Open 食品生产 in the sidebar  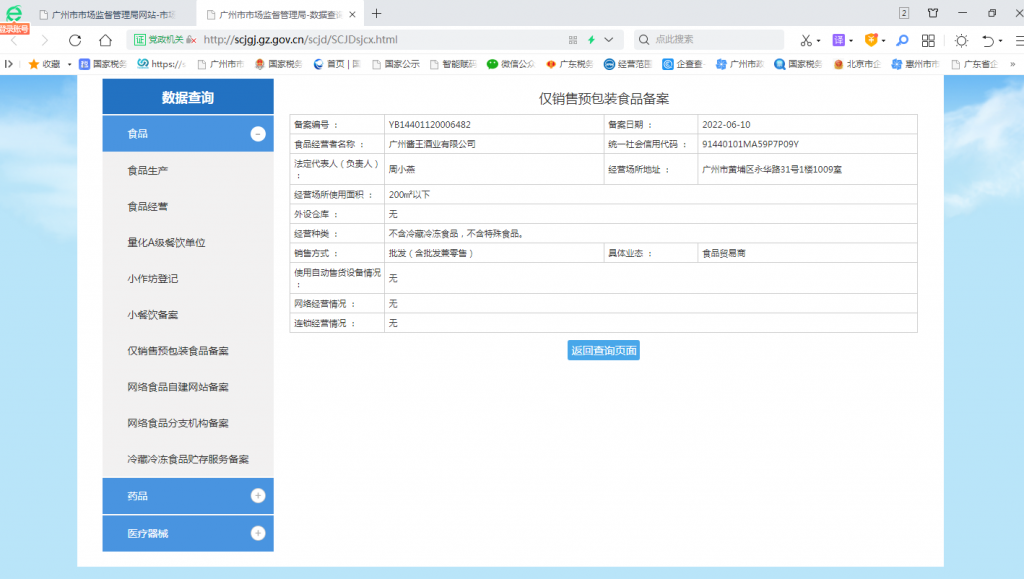pyautogui.click(x=148, y=171)
